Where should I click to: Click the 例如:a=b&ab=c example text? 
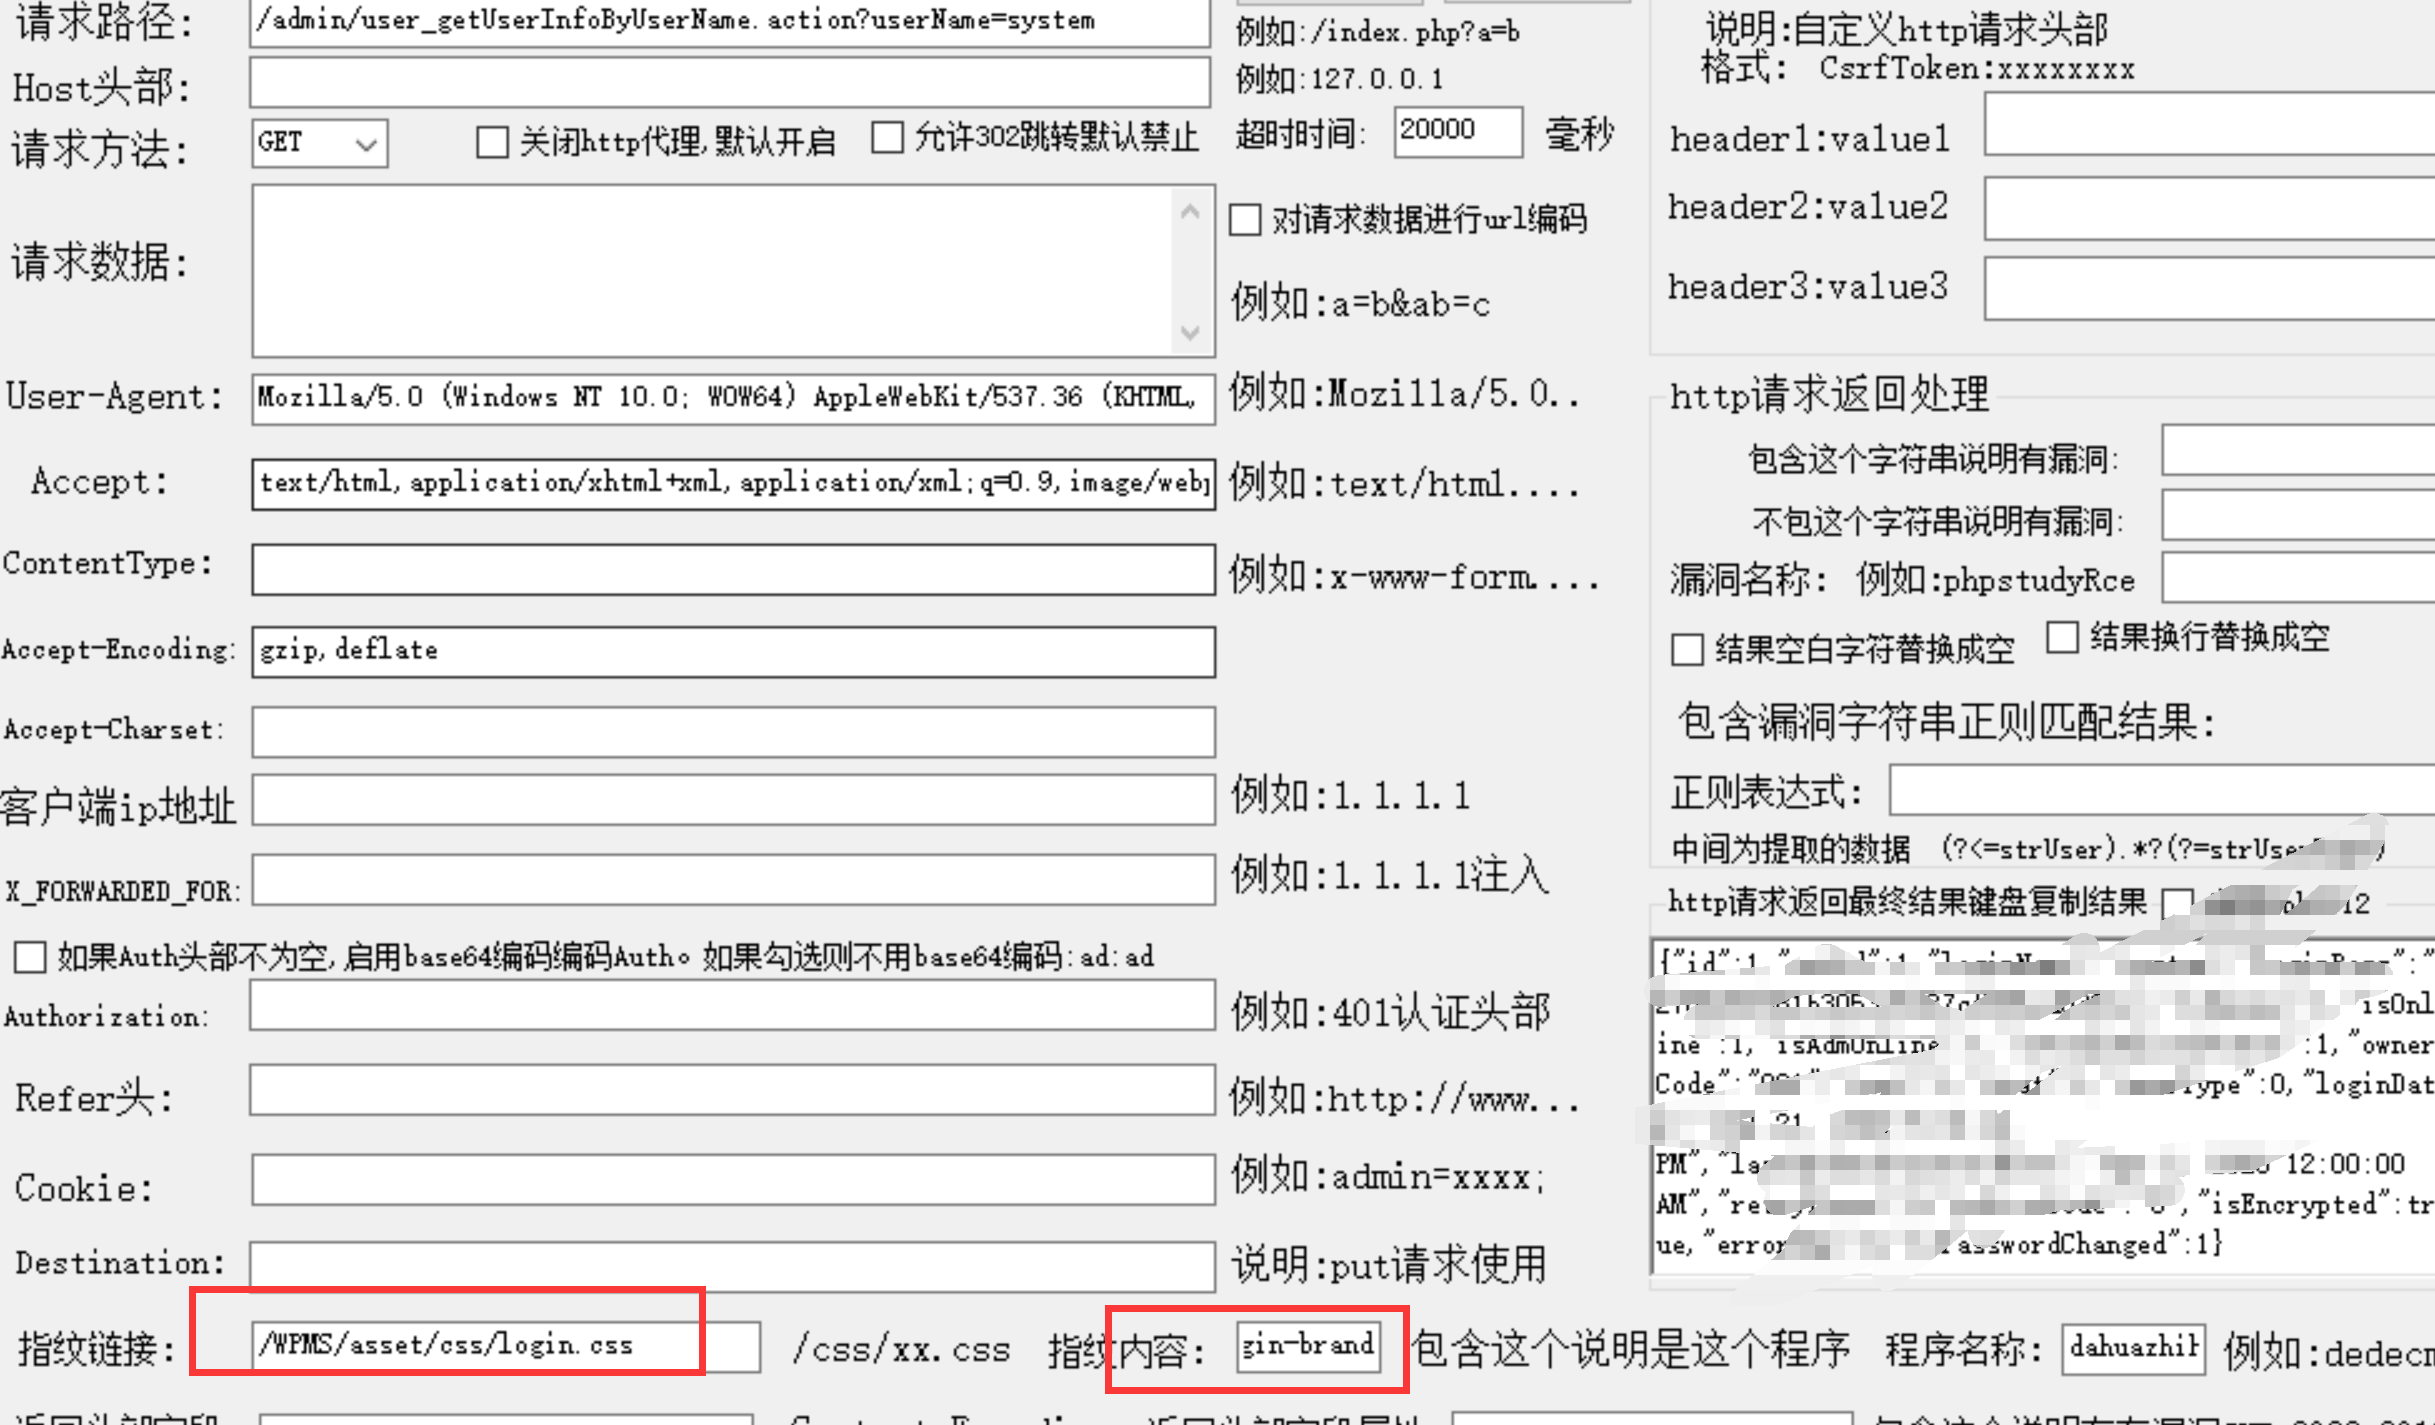tap(1361, 303)
